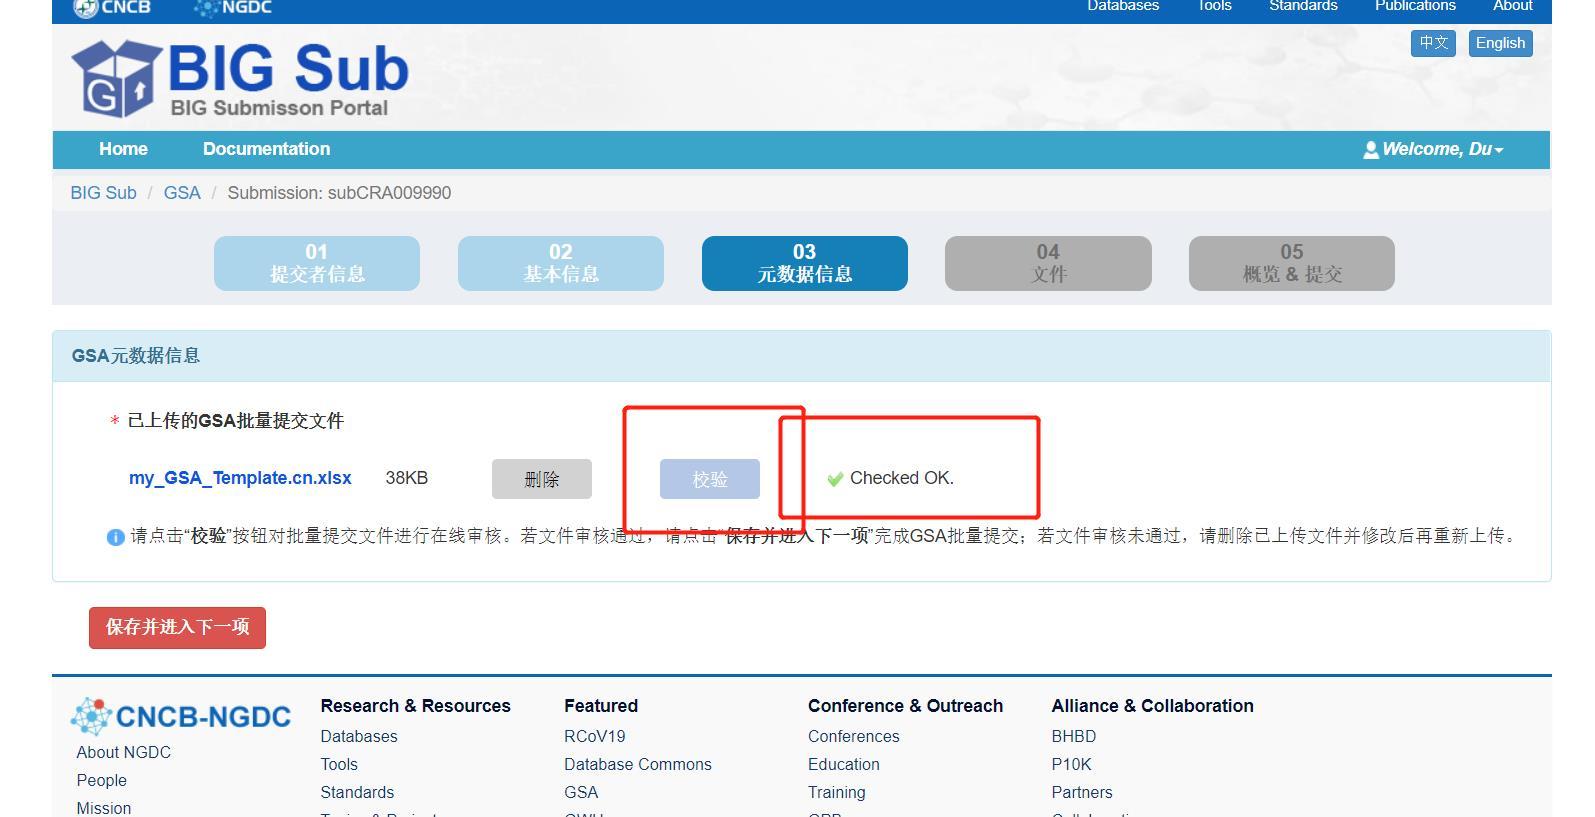Click the NGDC logo in top bar
Viewport: 1595px width, 817px height.
(x=232, y=8)
